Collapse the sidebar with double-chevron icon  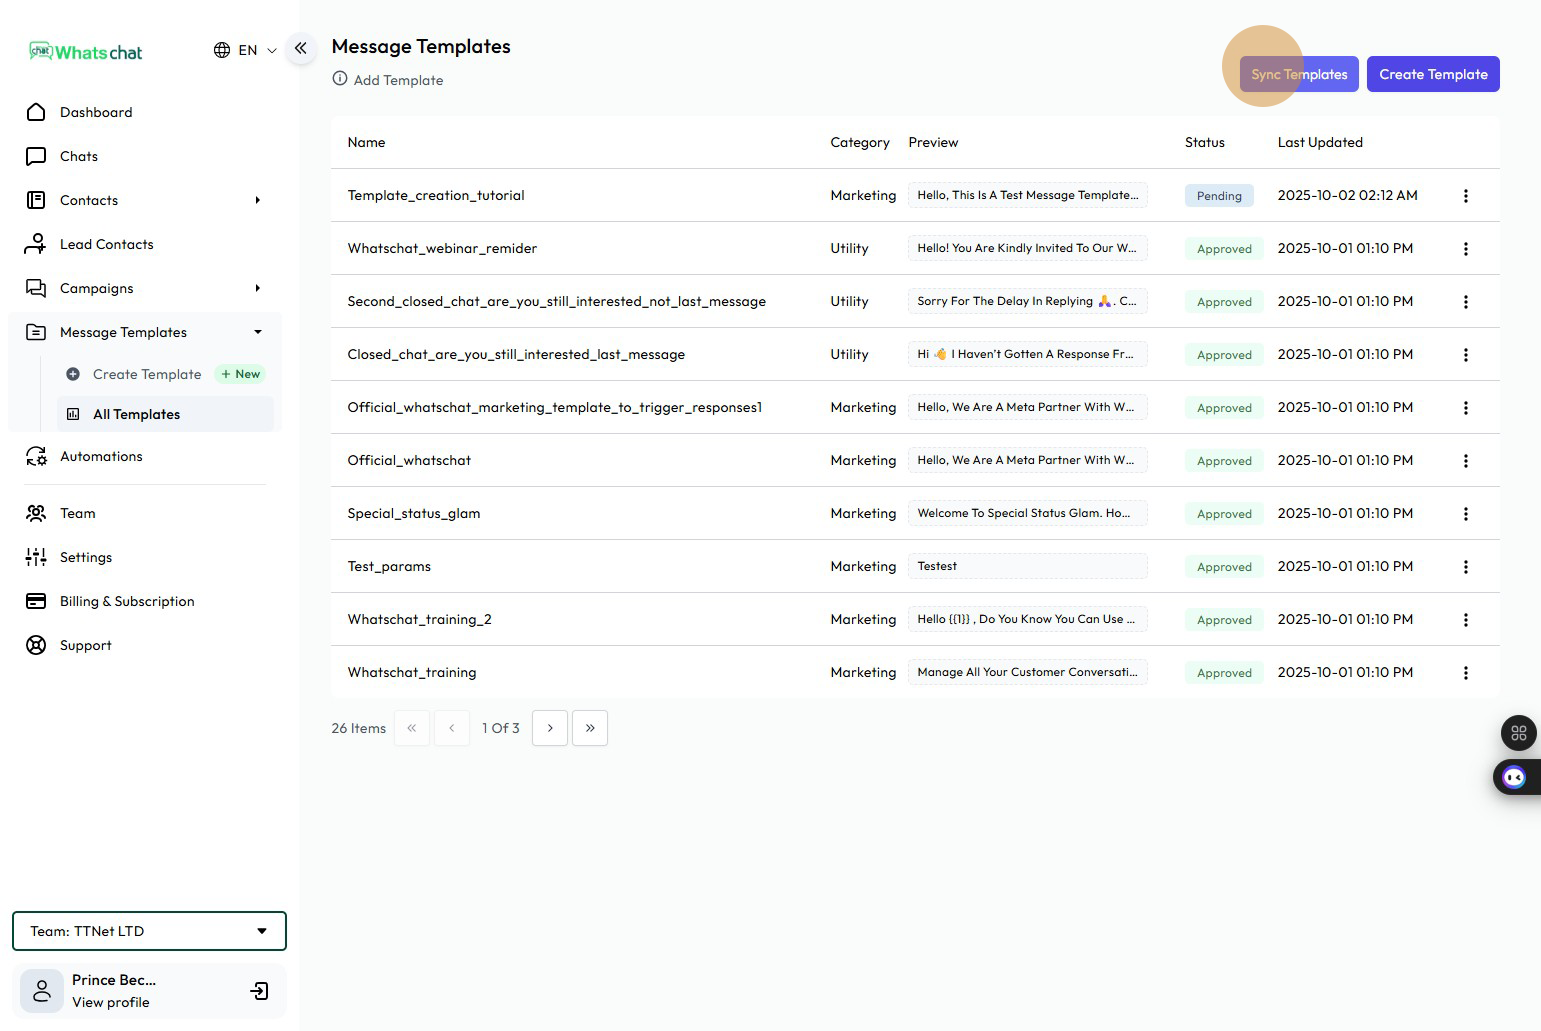point(300,48)
